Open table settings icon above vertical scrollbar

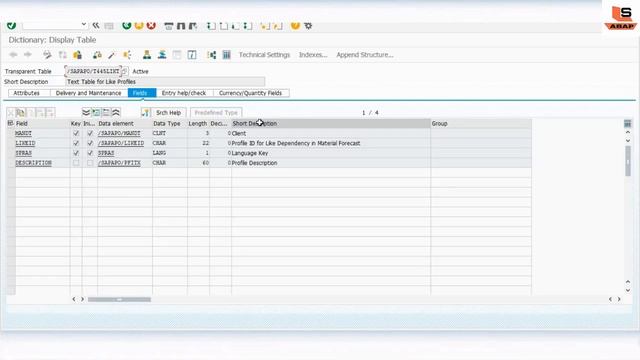pyautogui.click(x=627, y=123)
